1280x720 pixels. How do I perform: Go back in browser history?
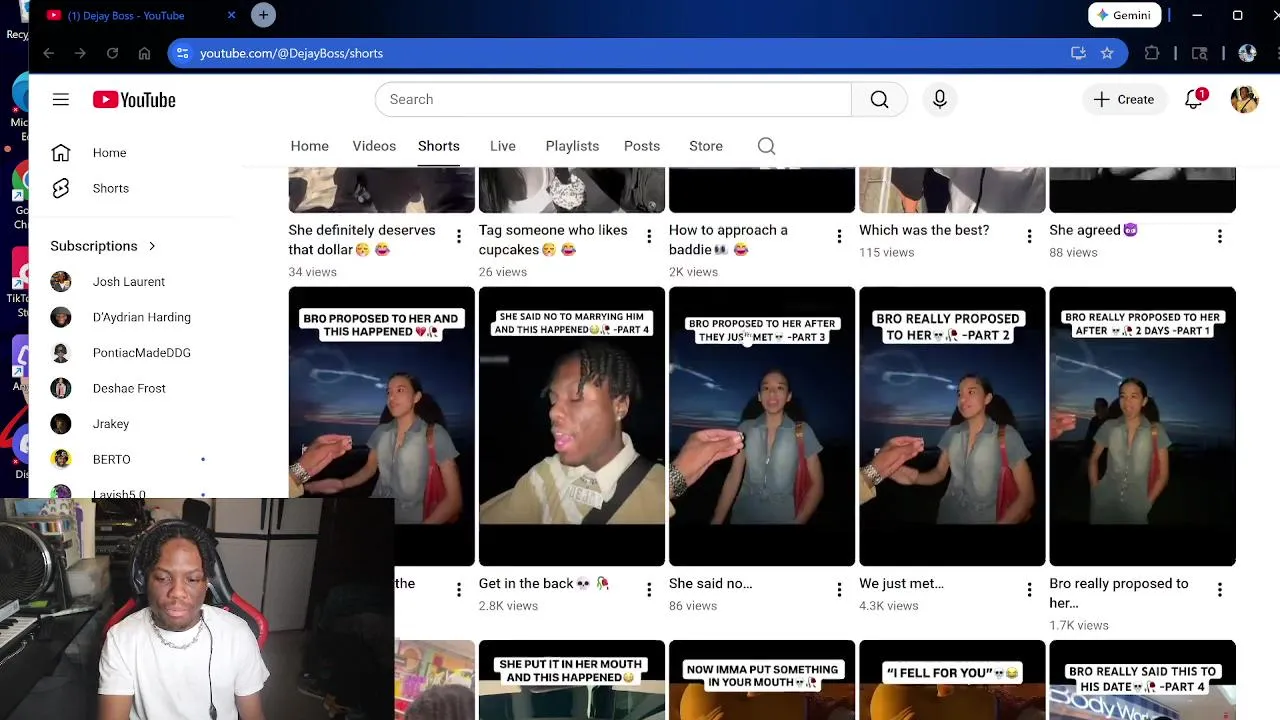(x=48, y=53)
